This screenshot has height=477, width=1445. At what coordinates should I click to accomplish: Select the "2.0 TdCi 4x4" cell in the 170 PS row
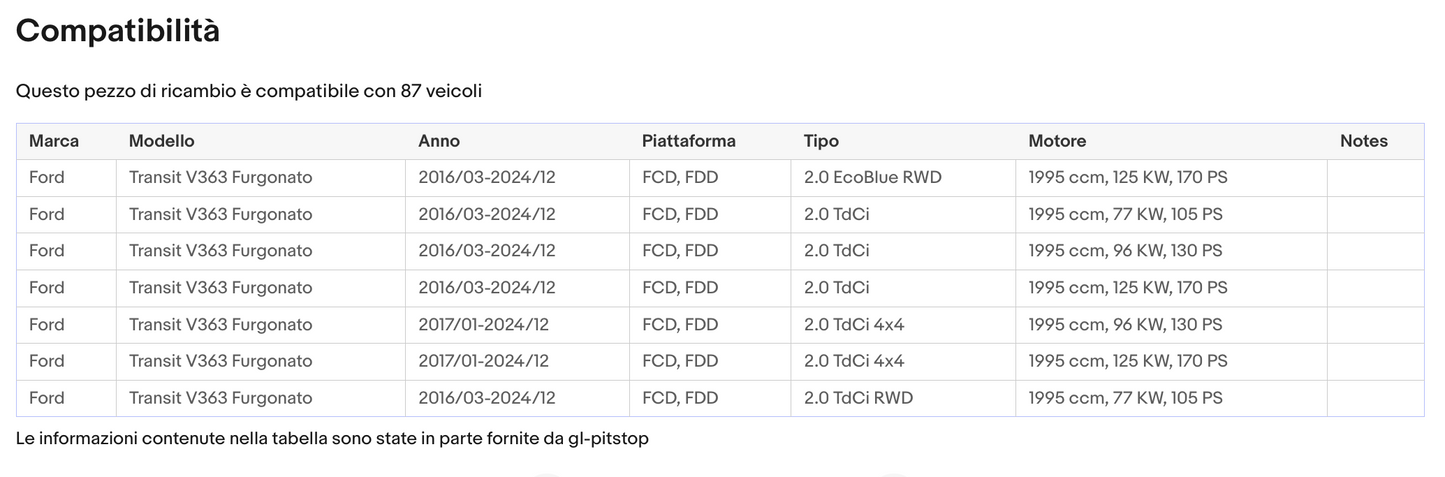pos(854,361)
